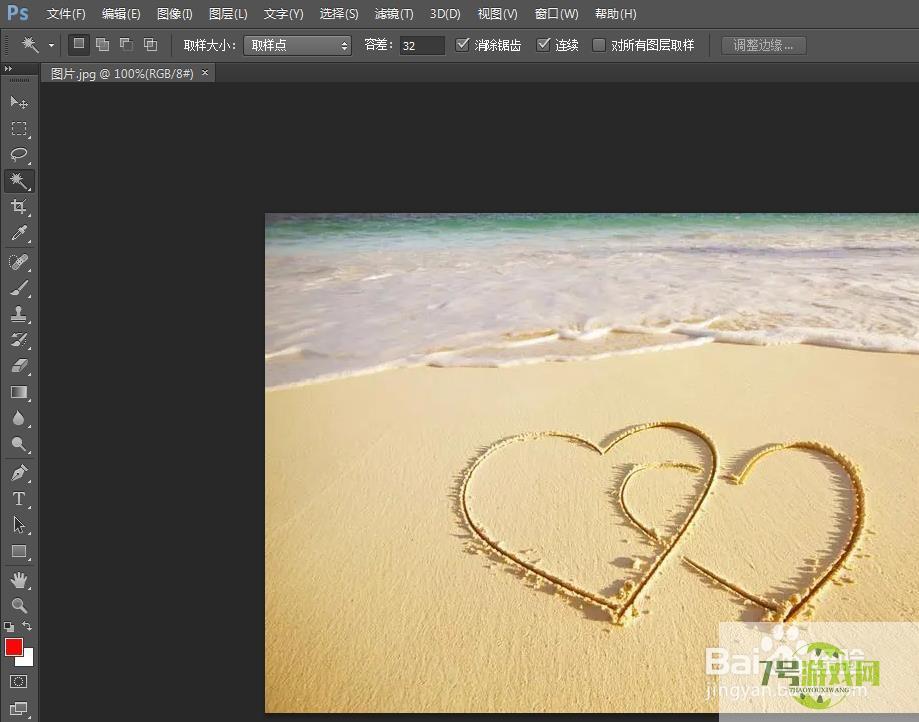Viewport: 919px width, 722px height.
Task: Open the 文件(F) menu
Action: (66, 13)
